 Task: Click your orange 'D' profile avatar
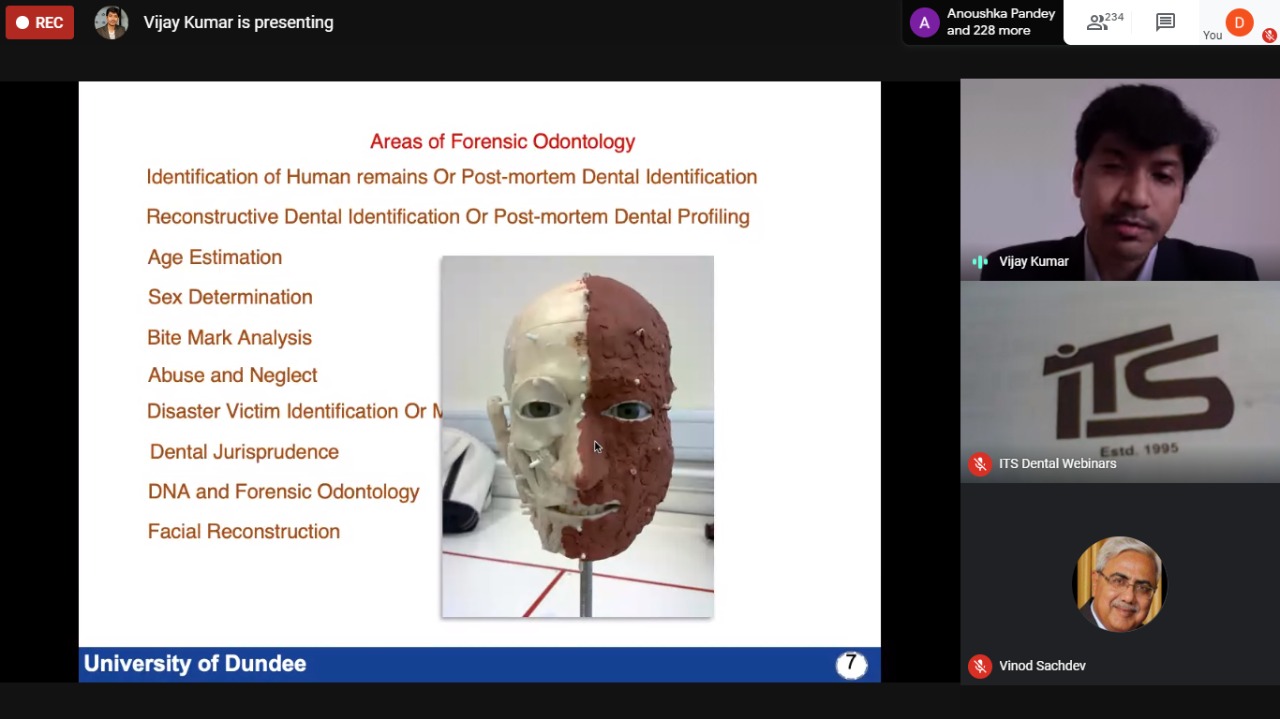tap(1239, 22)
